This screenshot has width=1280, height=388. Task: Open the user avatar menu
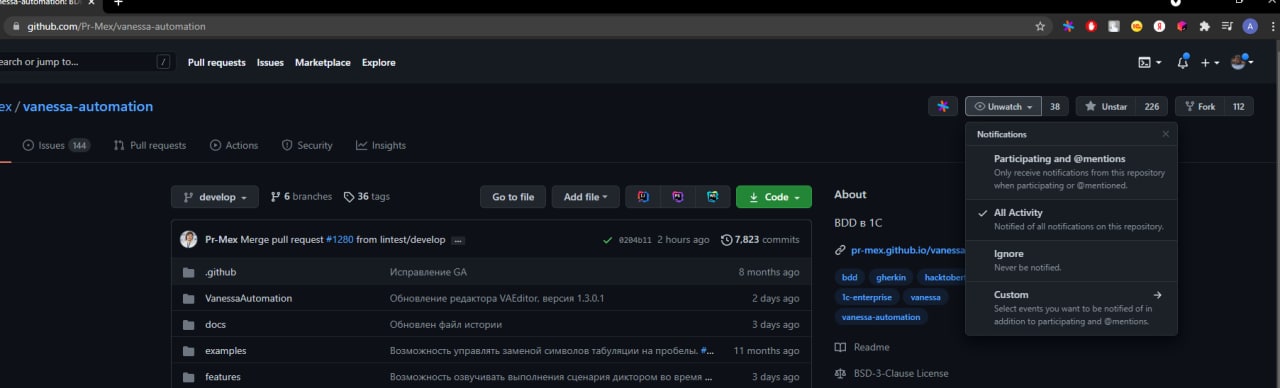pyautogui.click(x=1242, y=62)
